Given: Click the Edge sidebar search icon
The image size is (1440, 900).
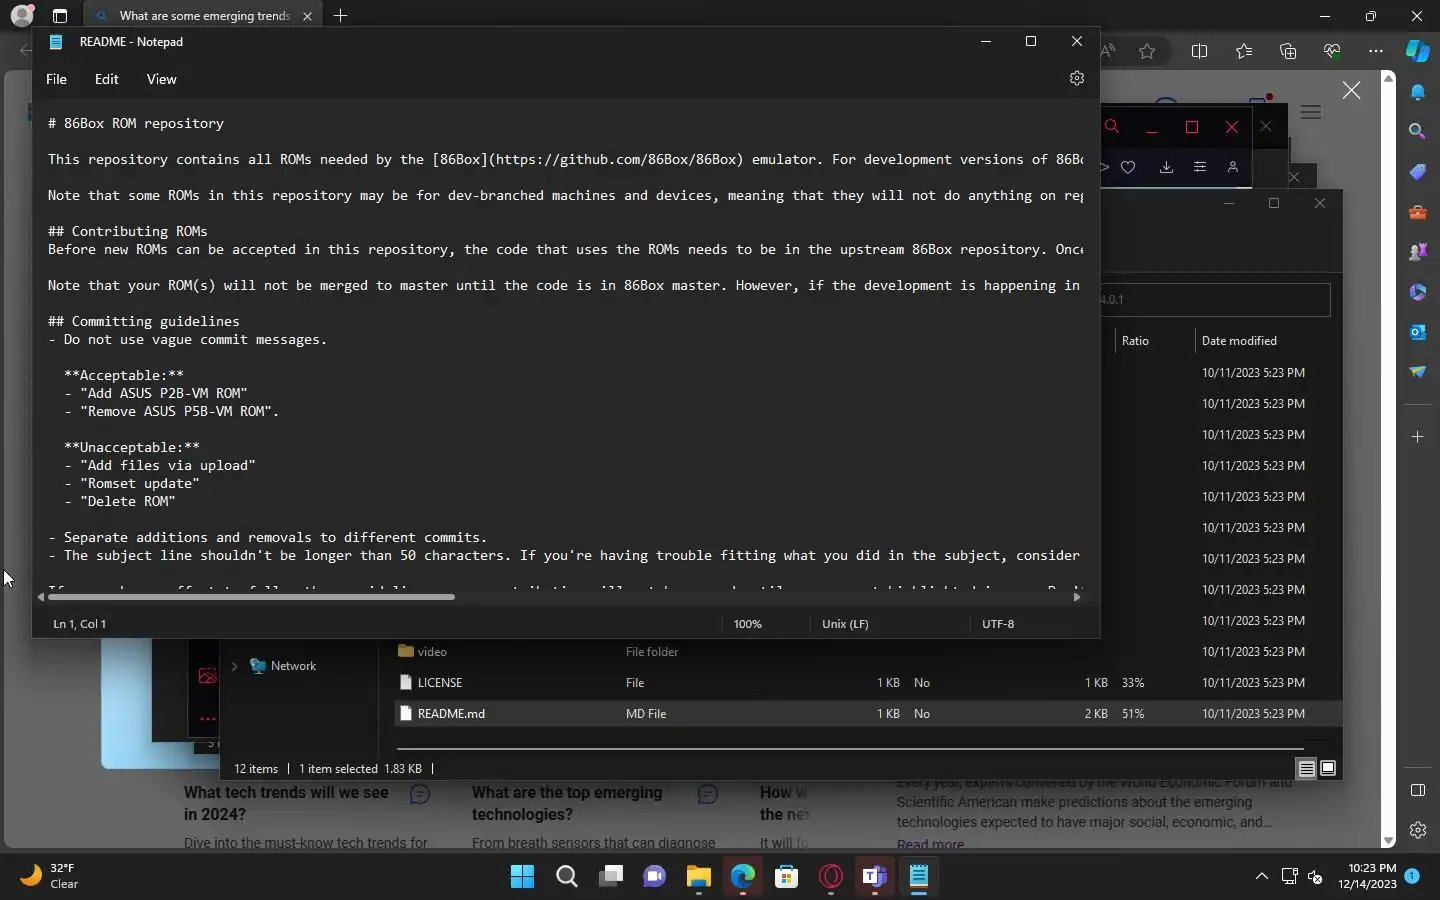Looking at the screenshot, I should click(1418, 131).
